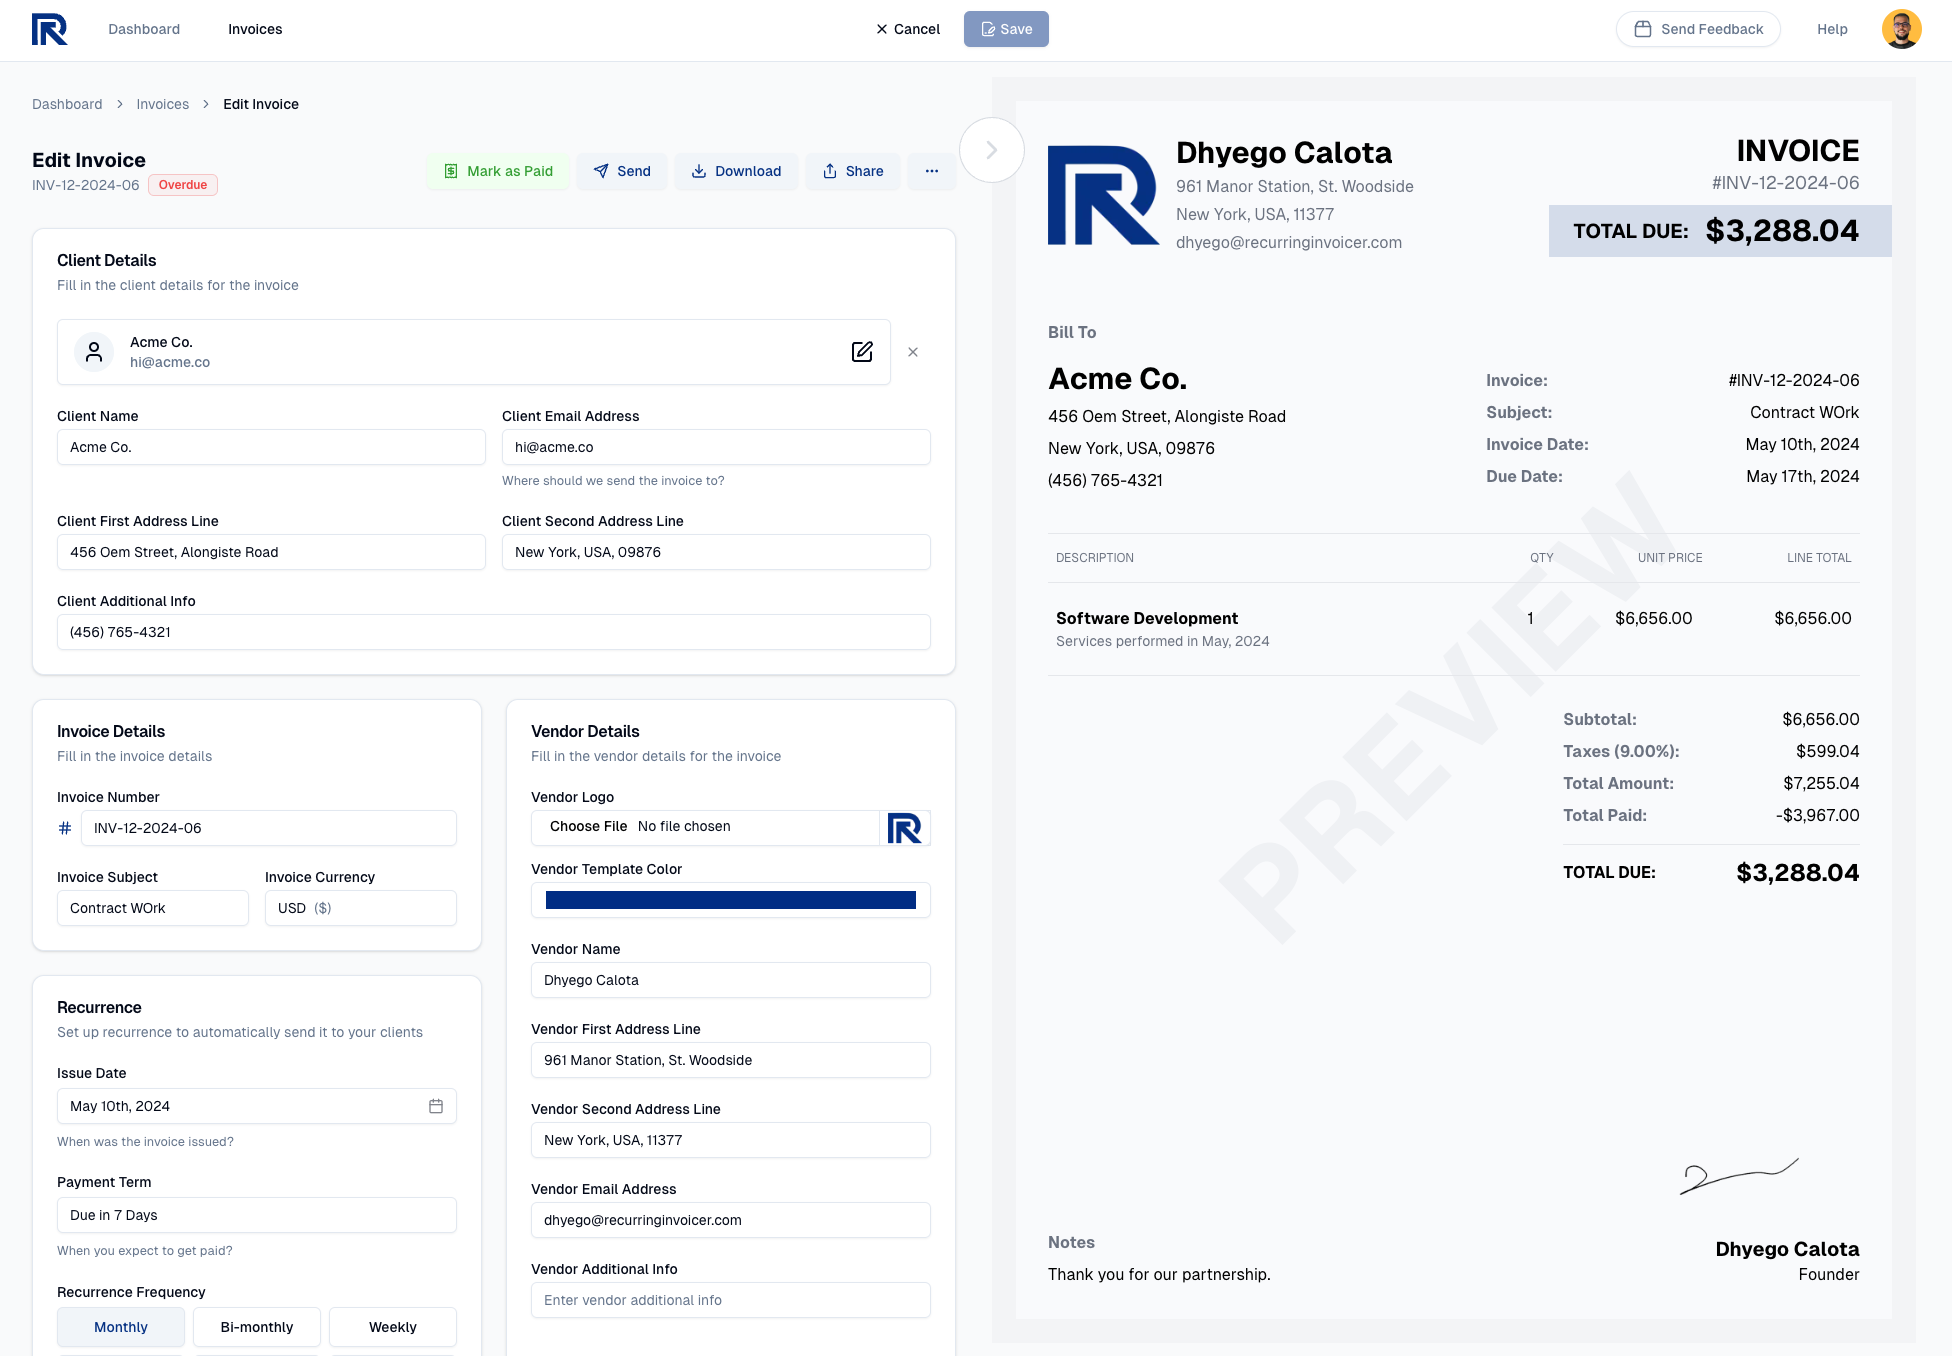Select Bi-monthly recurrence frequency
Screen dimensions: 1952x1356
[x=257, y=1327]
